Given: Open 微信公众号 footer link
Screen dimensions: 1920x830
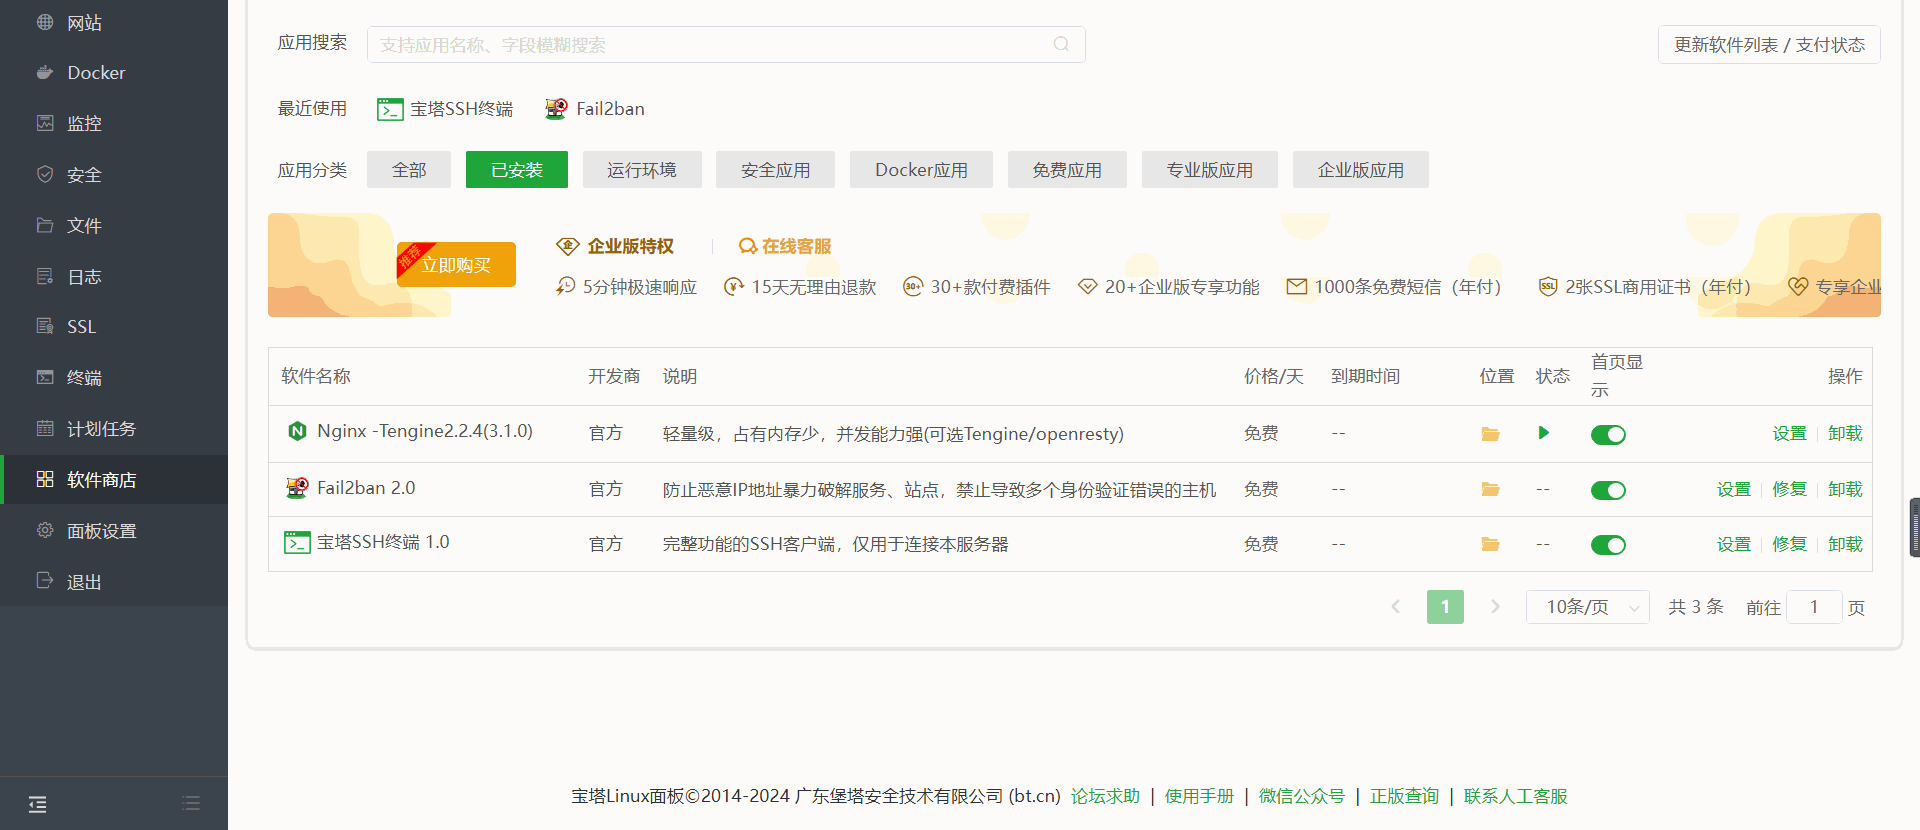Looking at the screenshot, I should coord(1302,796).
